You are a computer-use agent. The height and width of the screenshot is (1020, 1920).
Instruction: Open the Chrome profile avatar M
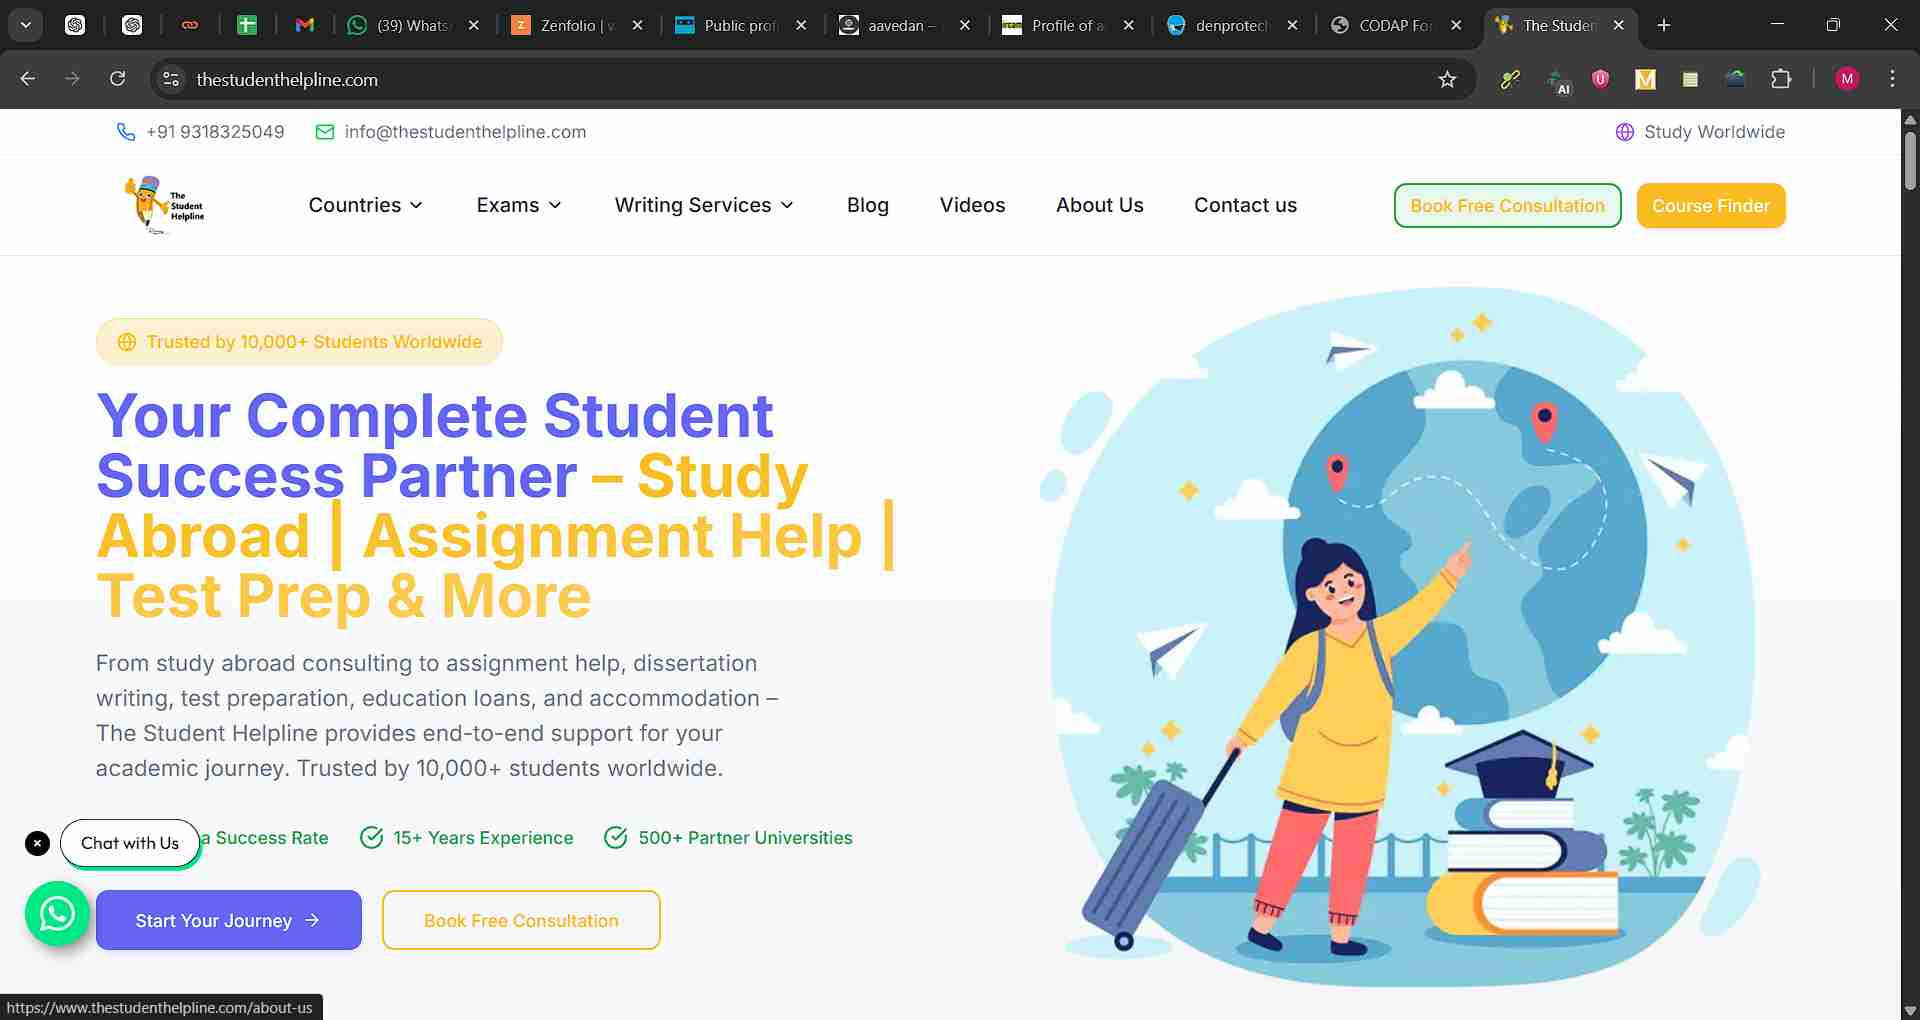coord(1846,79)
